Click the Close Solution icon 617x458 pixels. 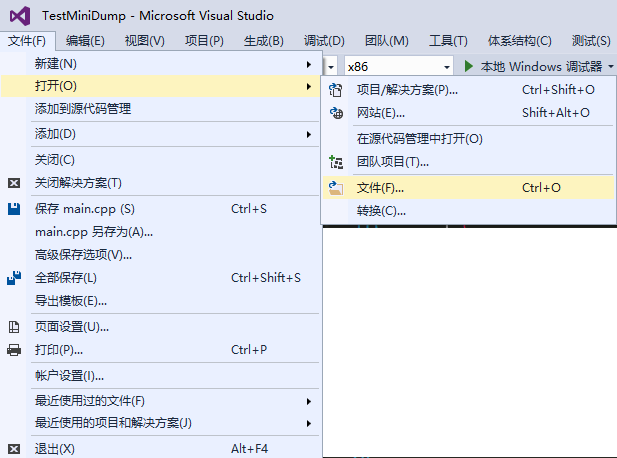pos(14,183)
